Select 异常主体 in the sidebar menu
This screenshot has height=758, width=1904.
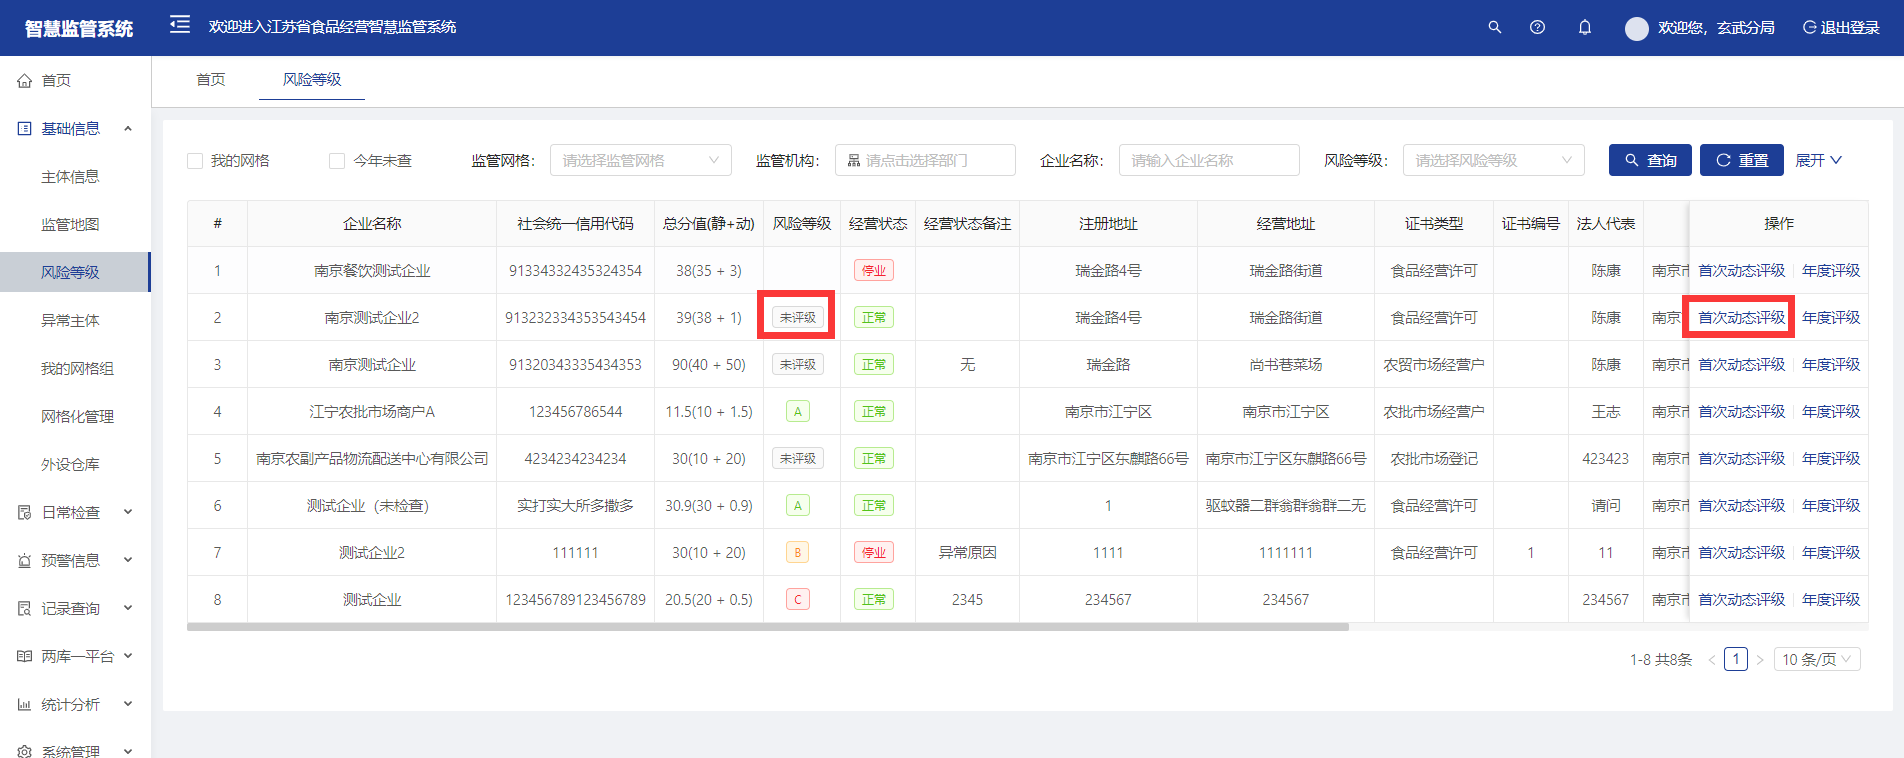70,320
